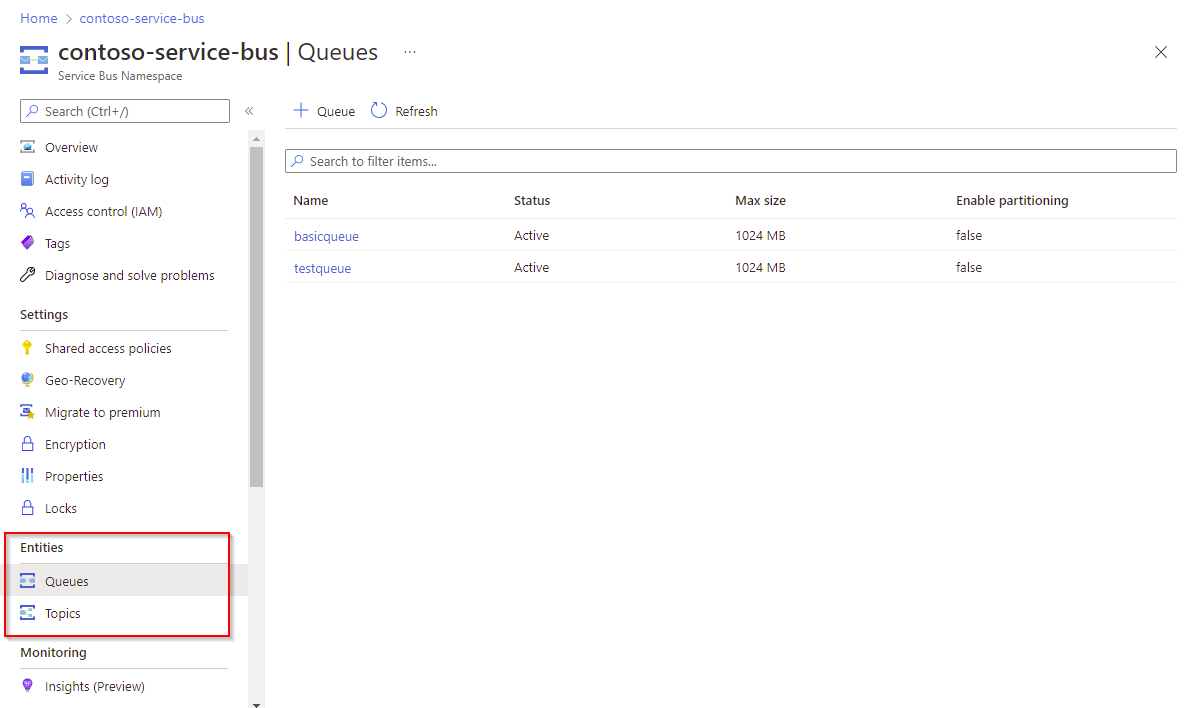The image size is (1197, 708).
Task: Create a new Queue
Action: pos(323,111)
